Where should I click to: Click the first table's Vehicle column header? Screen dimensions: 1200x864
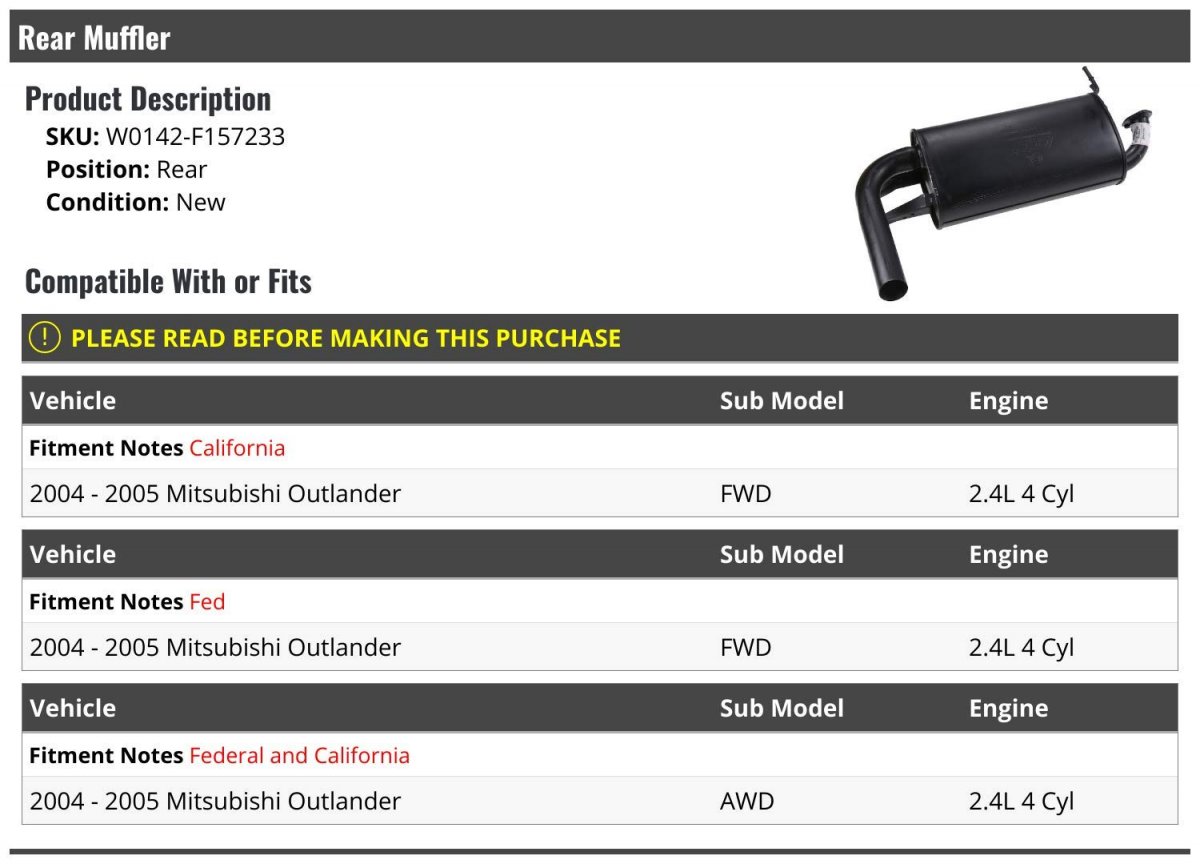pos(73,401)
